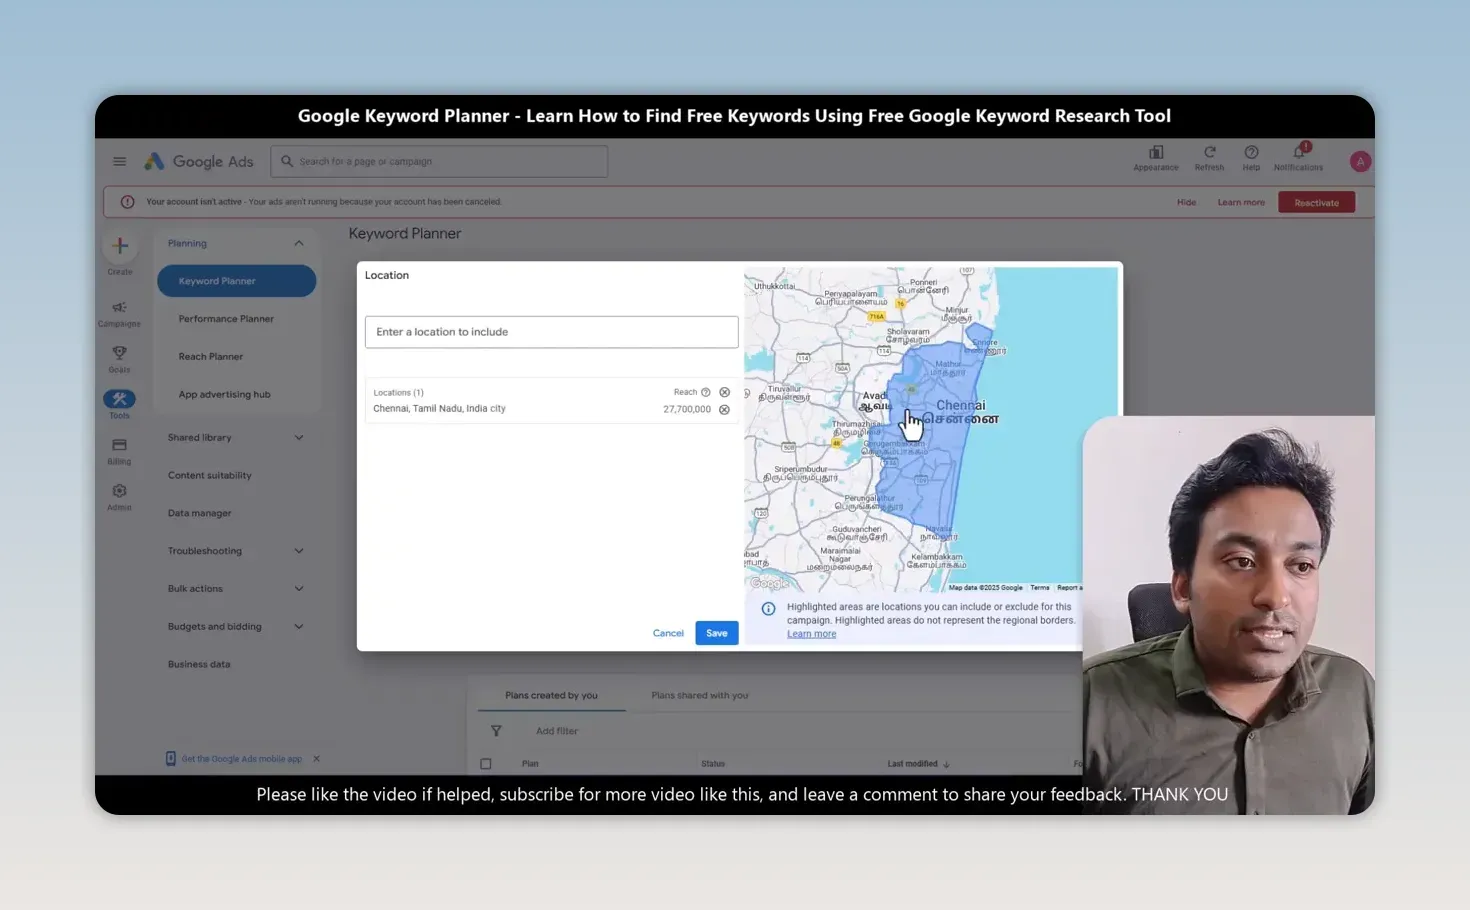Expand Budgets and bidding section
1470x910 pixels.
click(x=298, y=627)
